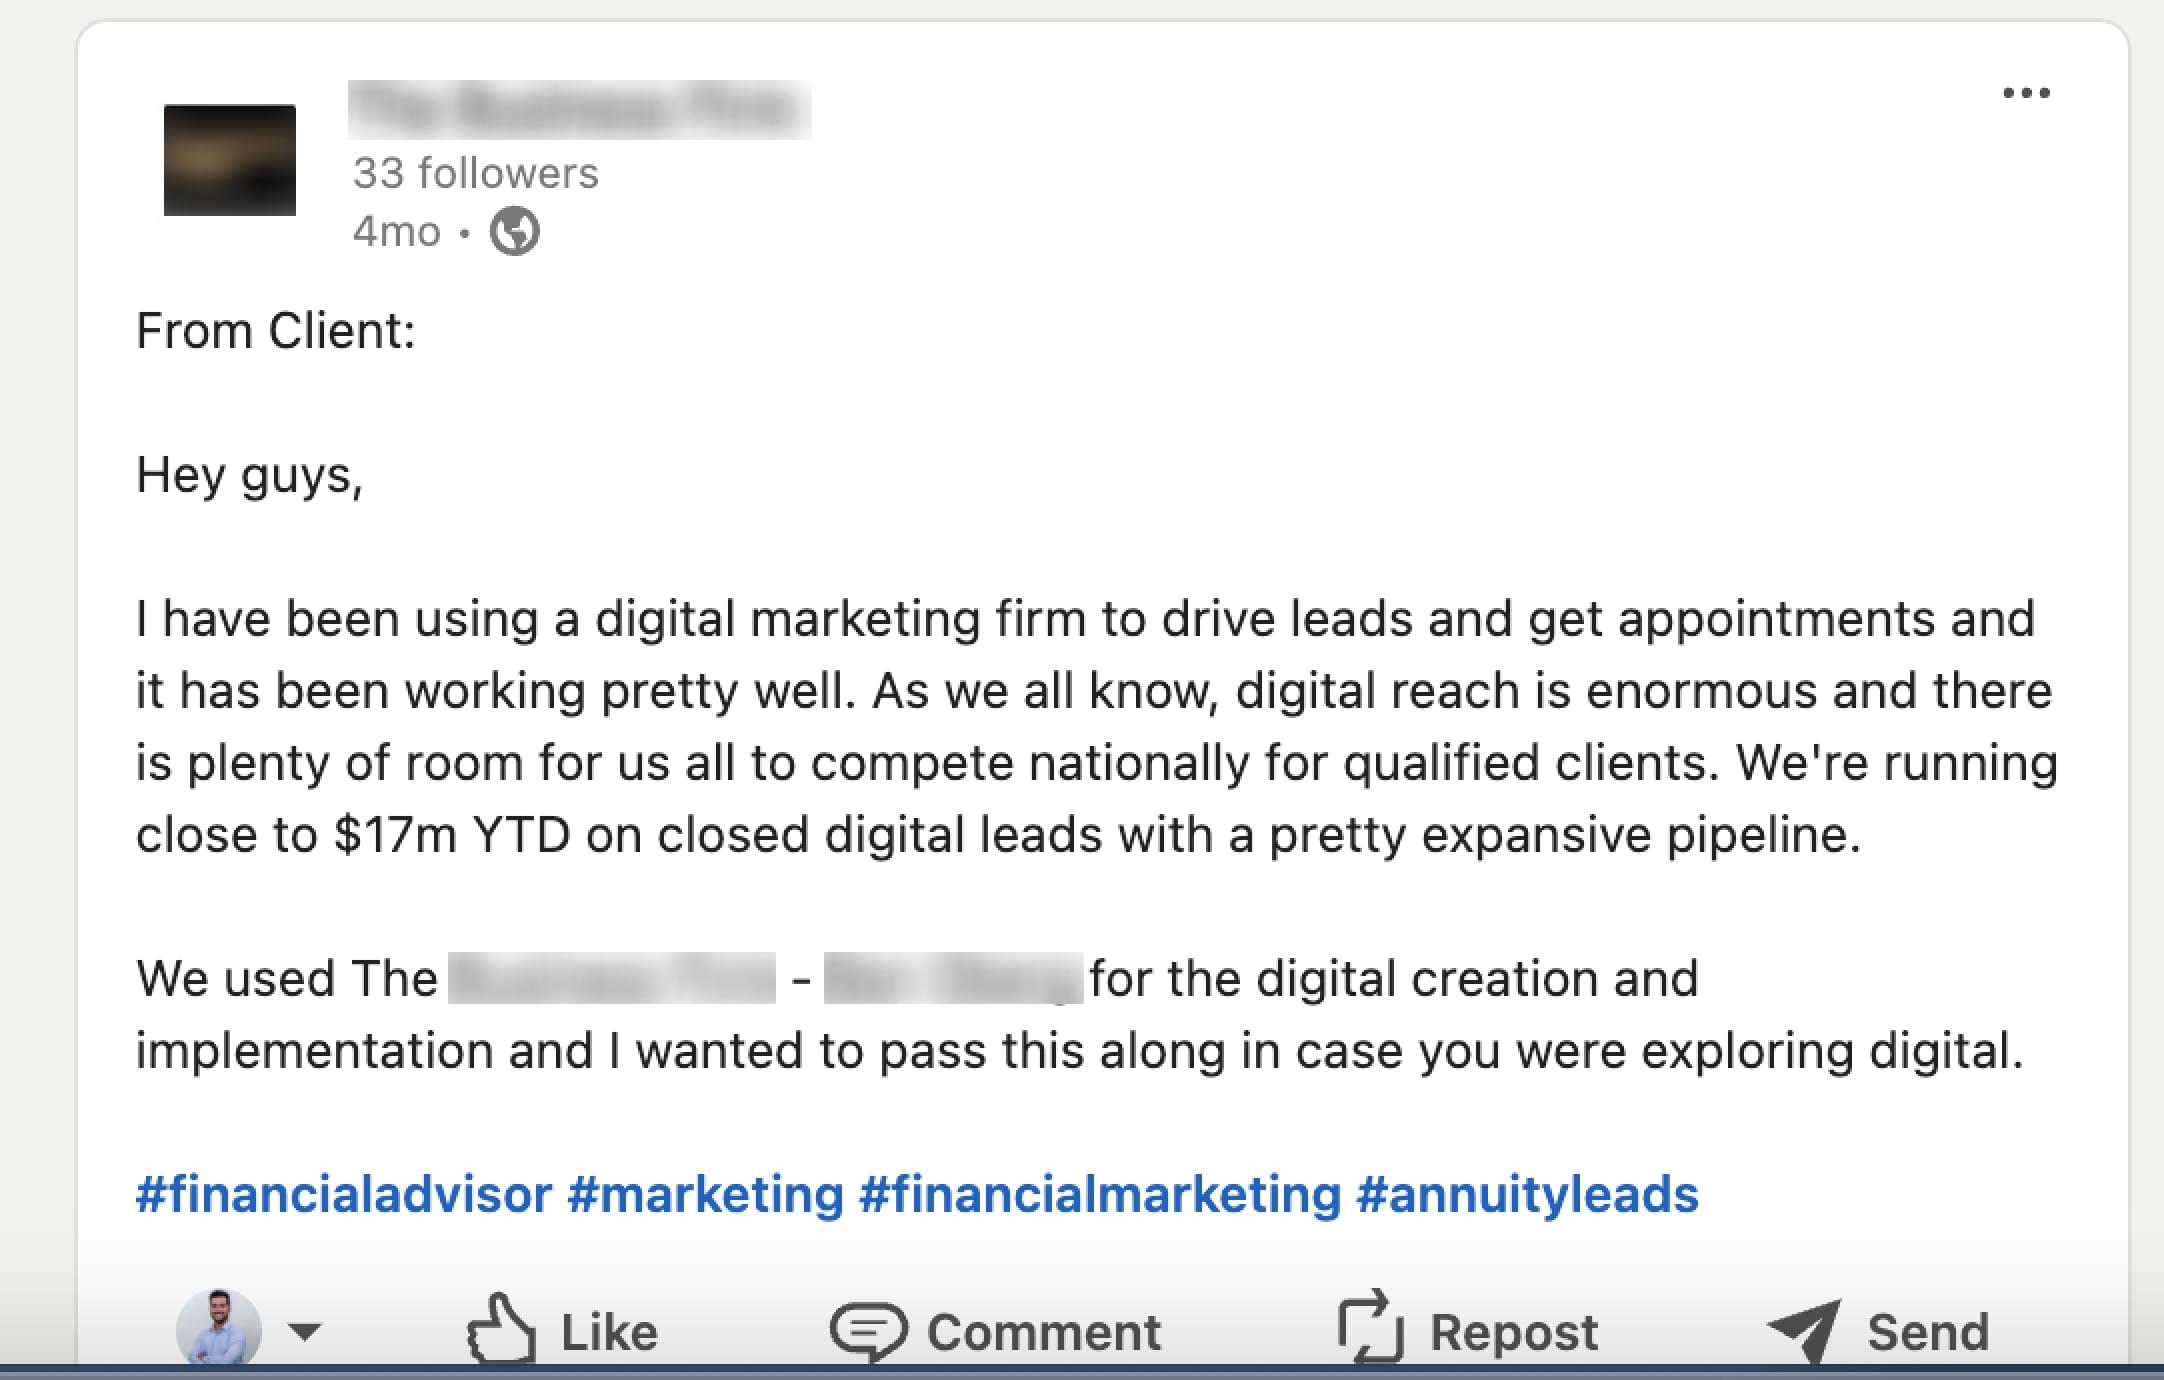
Task: Open the #annuityleads hashtag
Action: (x=1527, y=1194)
